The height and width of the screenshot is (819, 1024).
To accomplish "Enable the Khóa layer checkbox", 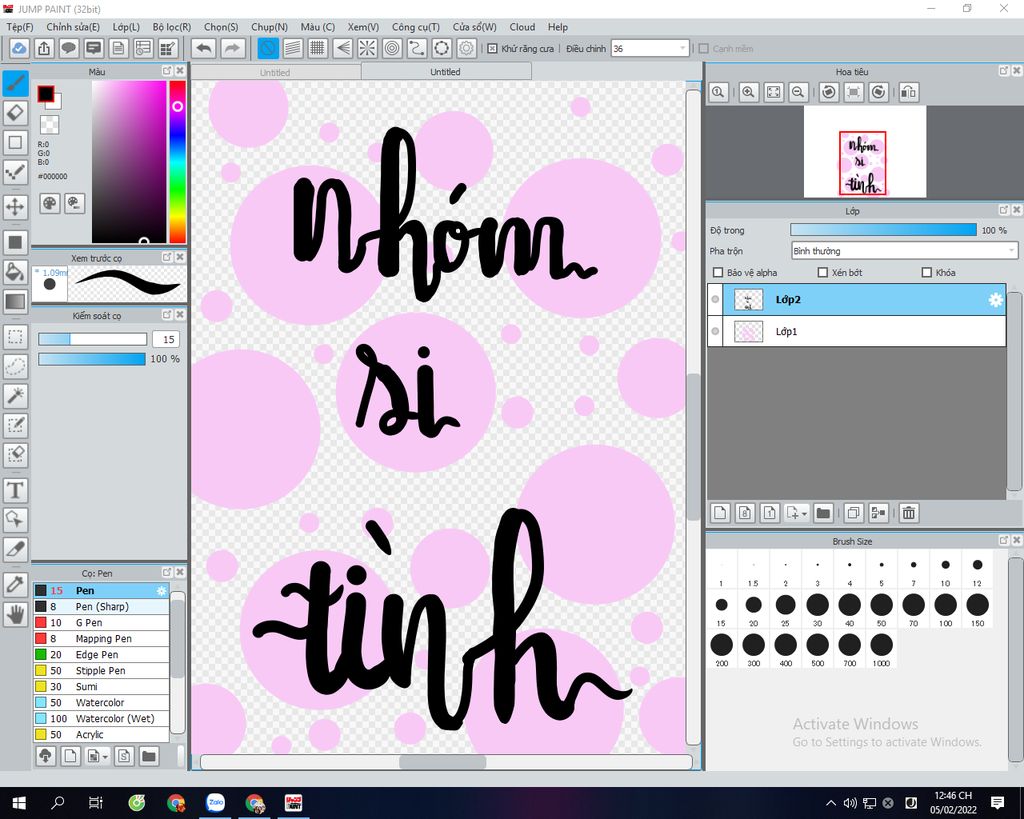I will coord(926,272).
